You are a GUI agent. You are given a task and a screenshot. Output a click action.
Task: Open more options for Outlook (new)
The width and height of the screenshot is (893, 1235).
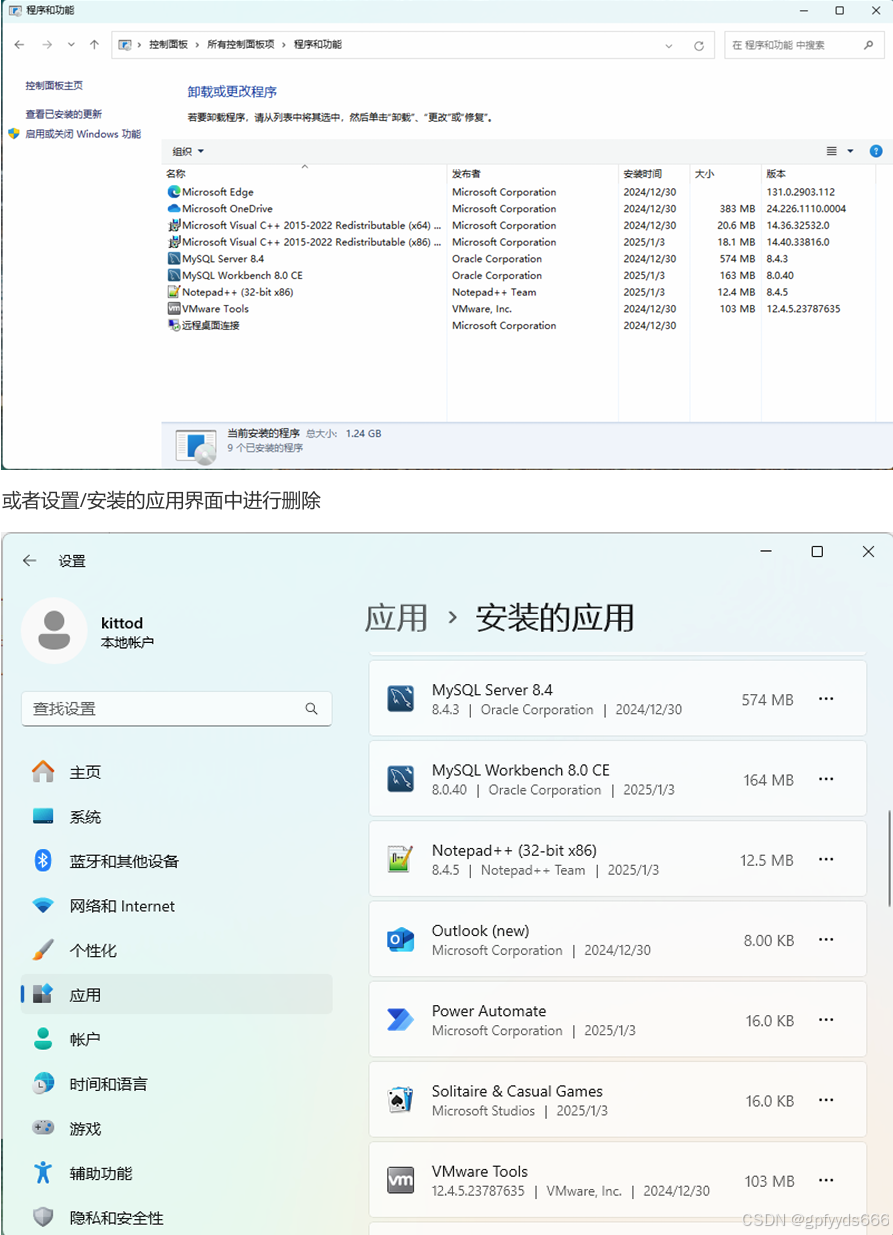(826, 940)
